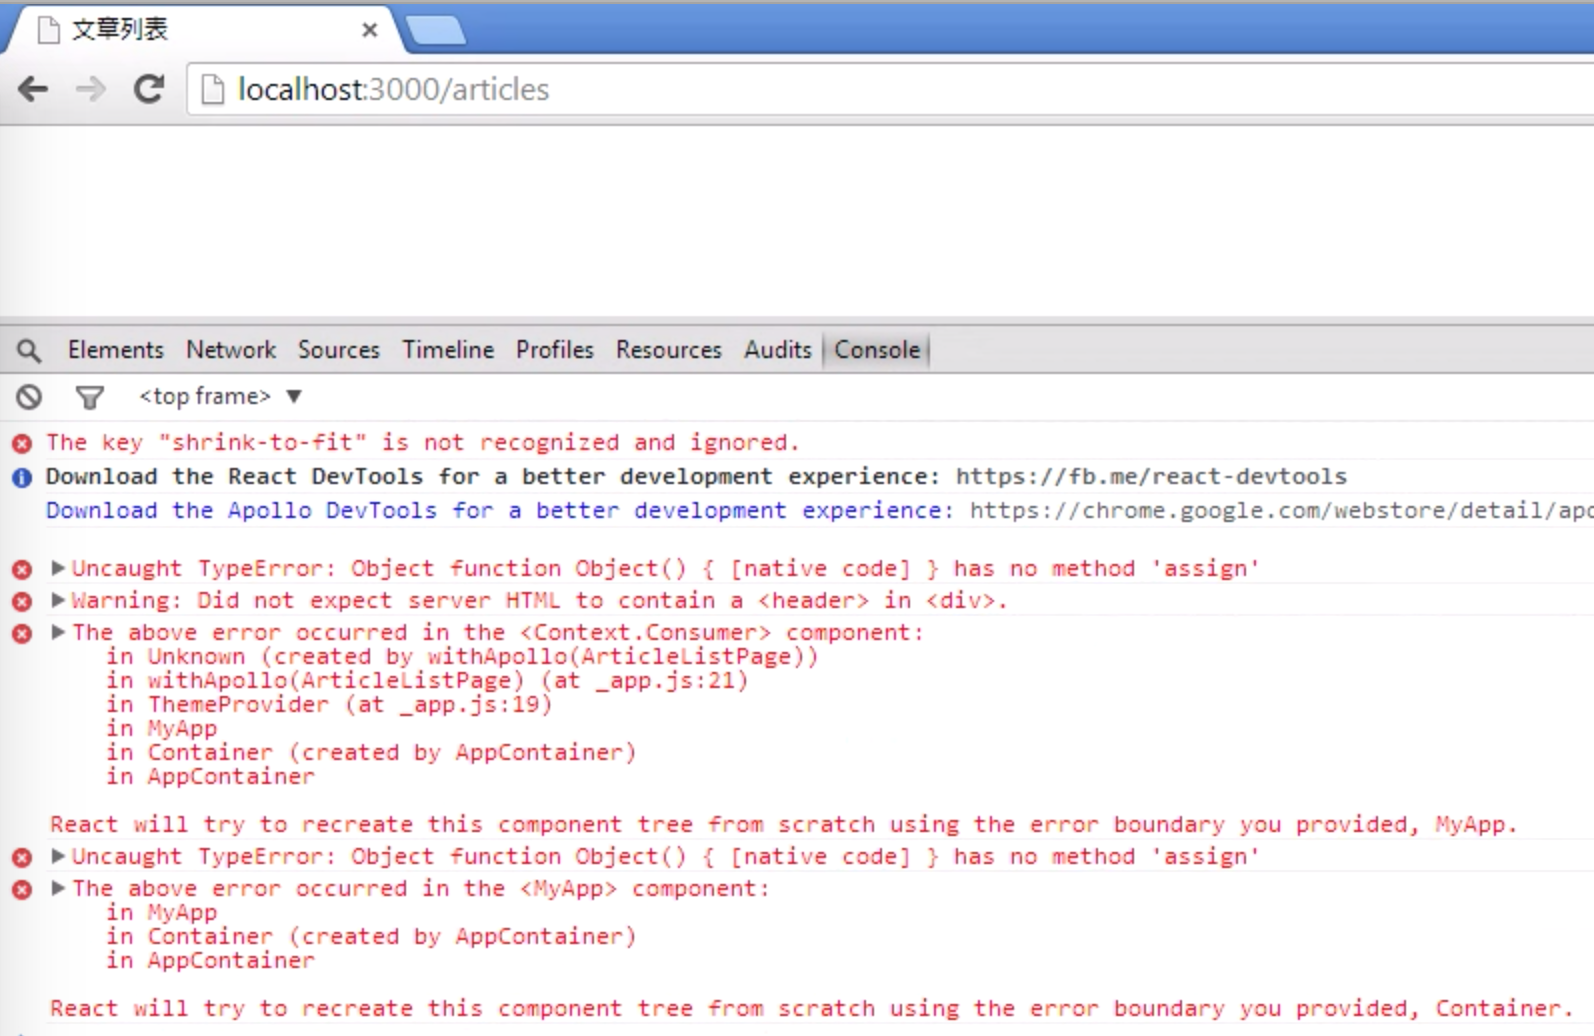Click the browser back arrow
Image resolution: width=1594 pixels, height=1036 pixels.
coord(33,89)
